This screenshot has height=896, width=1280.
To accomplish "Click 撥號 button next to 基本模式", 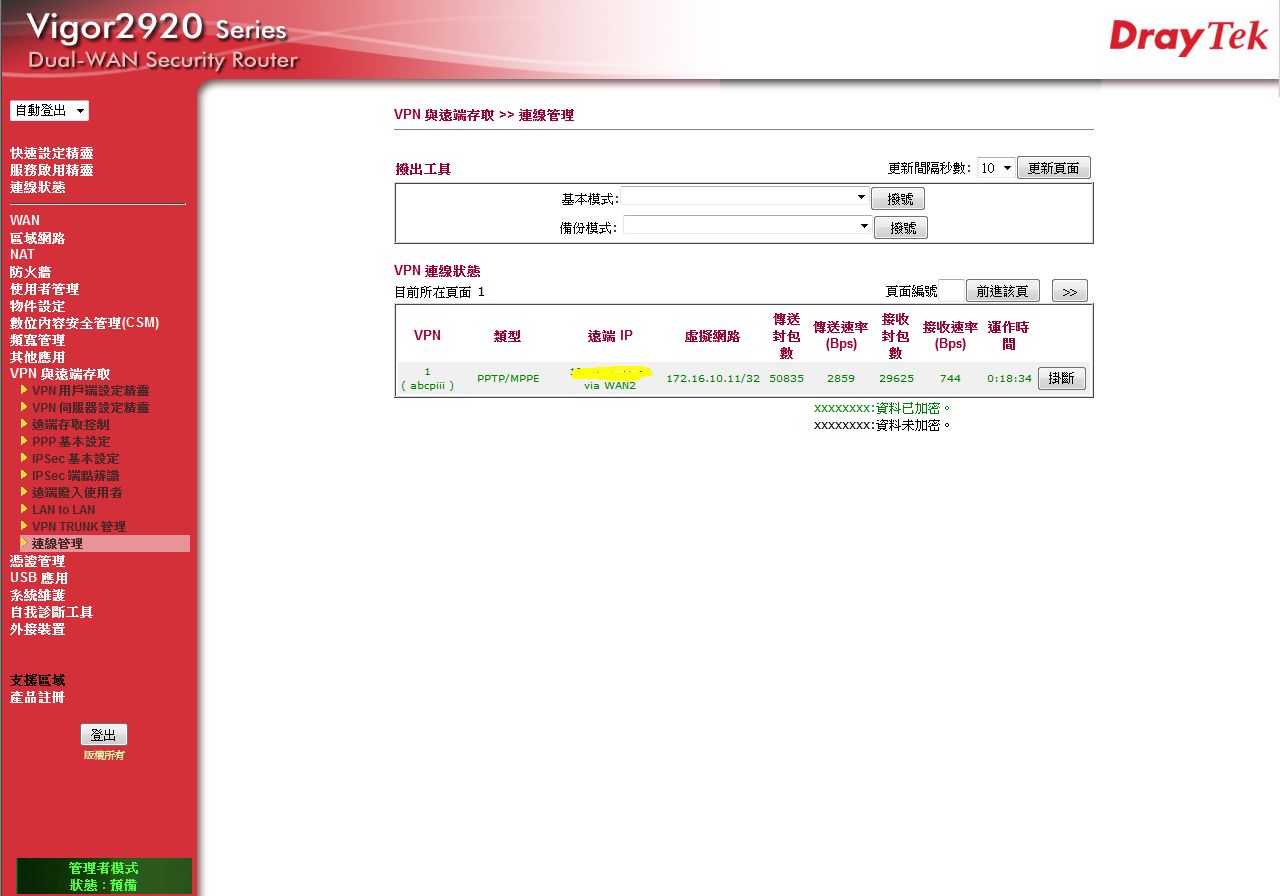I will (897, 199).
